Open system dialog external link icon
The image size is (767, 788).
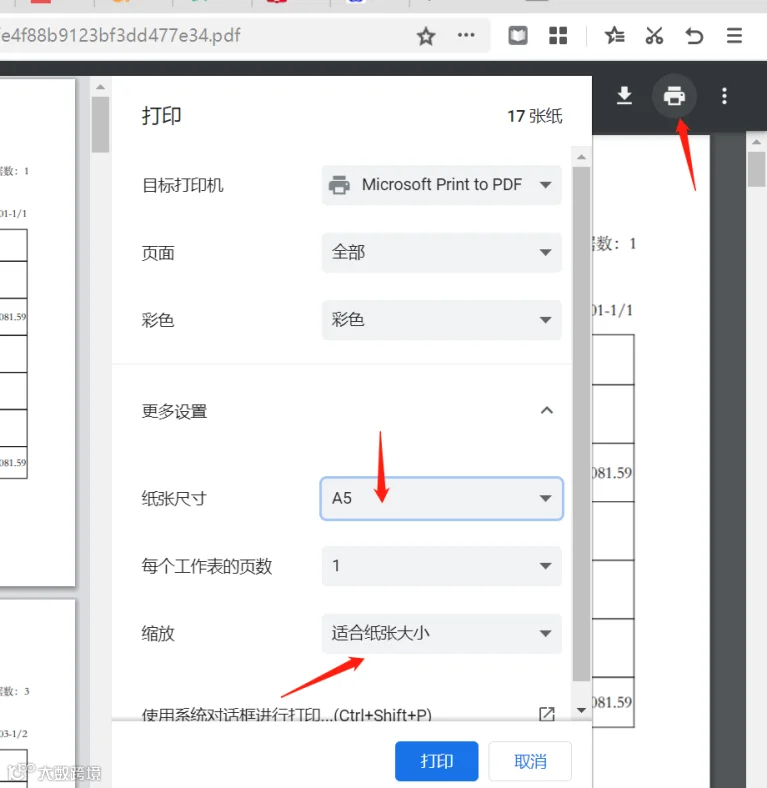[x=546, y=714]
